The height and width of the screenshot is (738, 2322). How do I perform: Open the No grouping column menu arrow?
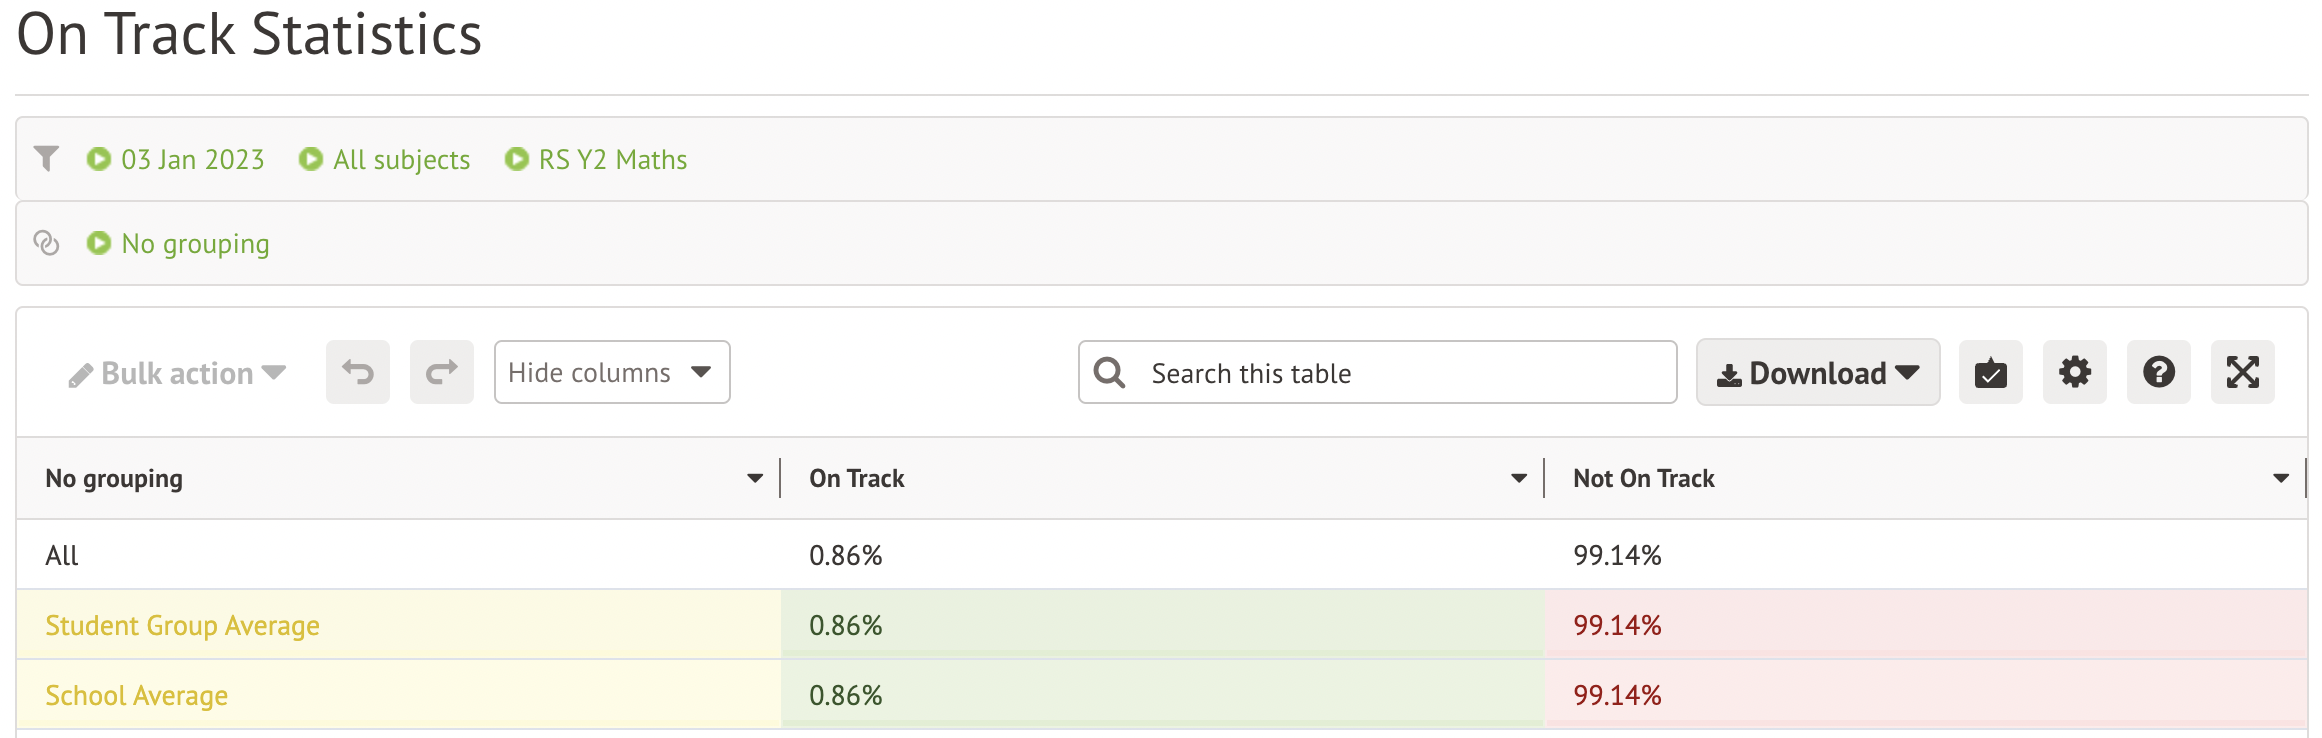[755, 479]
